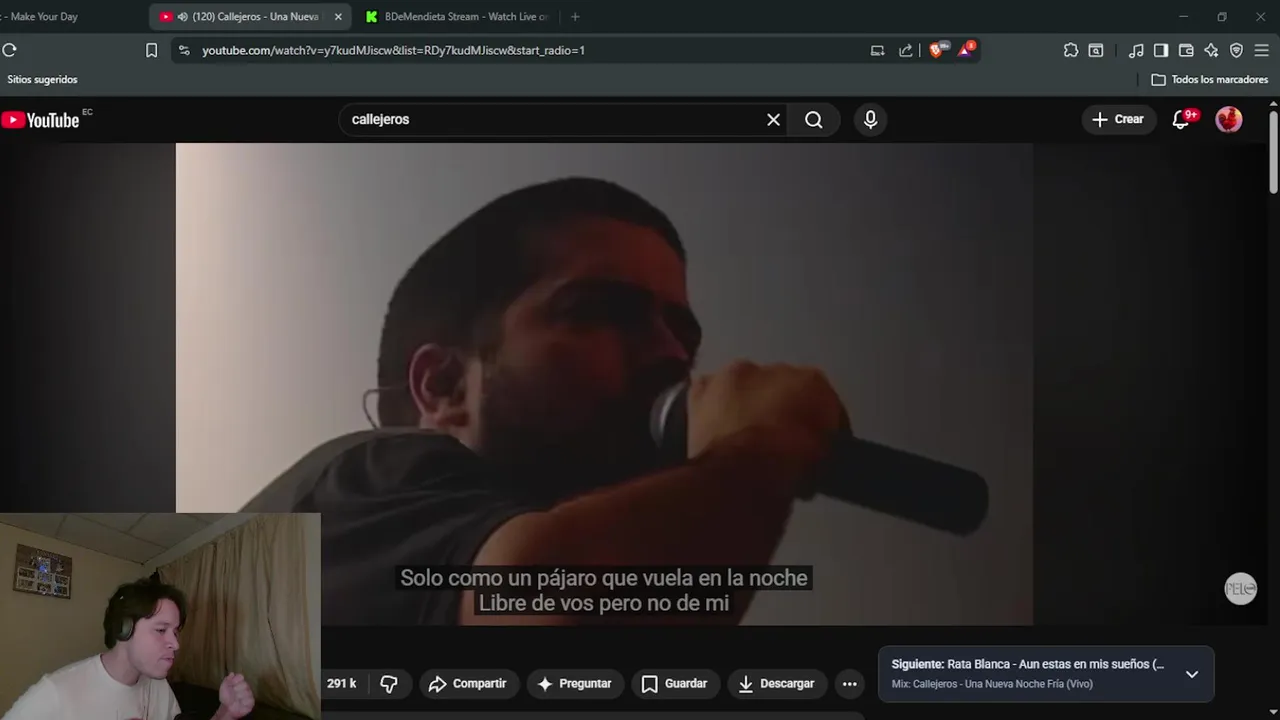Viewport: 1280px width, 720px height.
Task: Open Brave Shields lion icon
Action: [936, 50]
